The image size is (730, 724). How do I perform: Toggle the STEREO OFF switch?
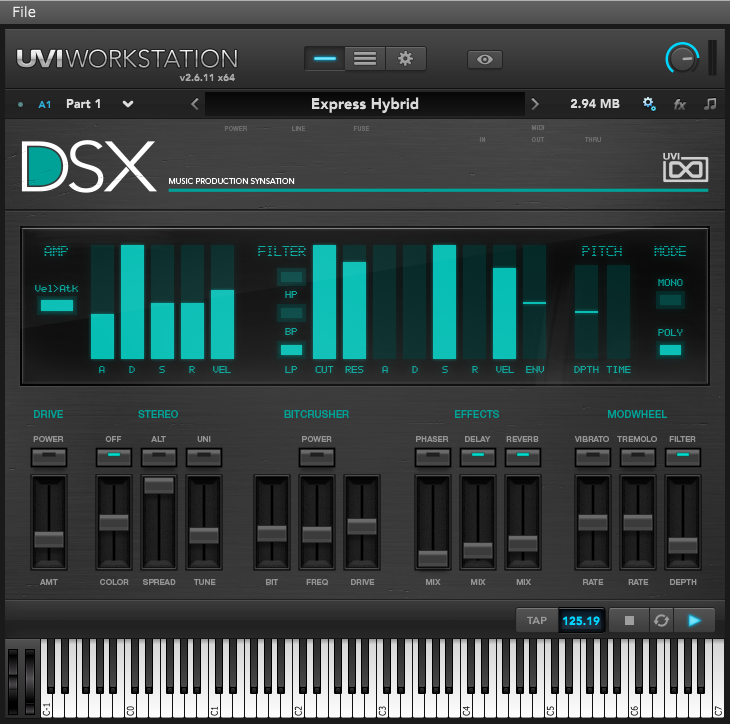point(114,457)
